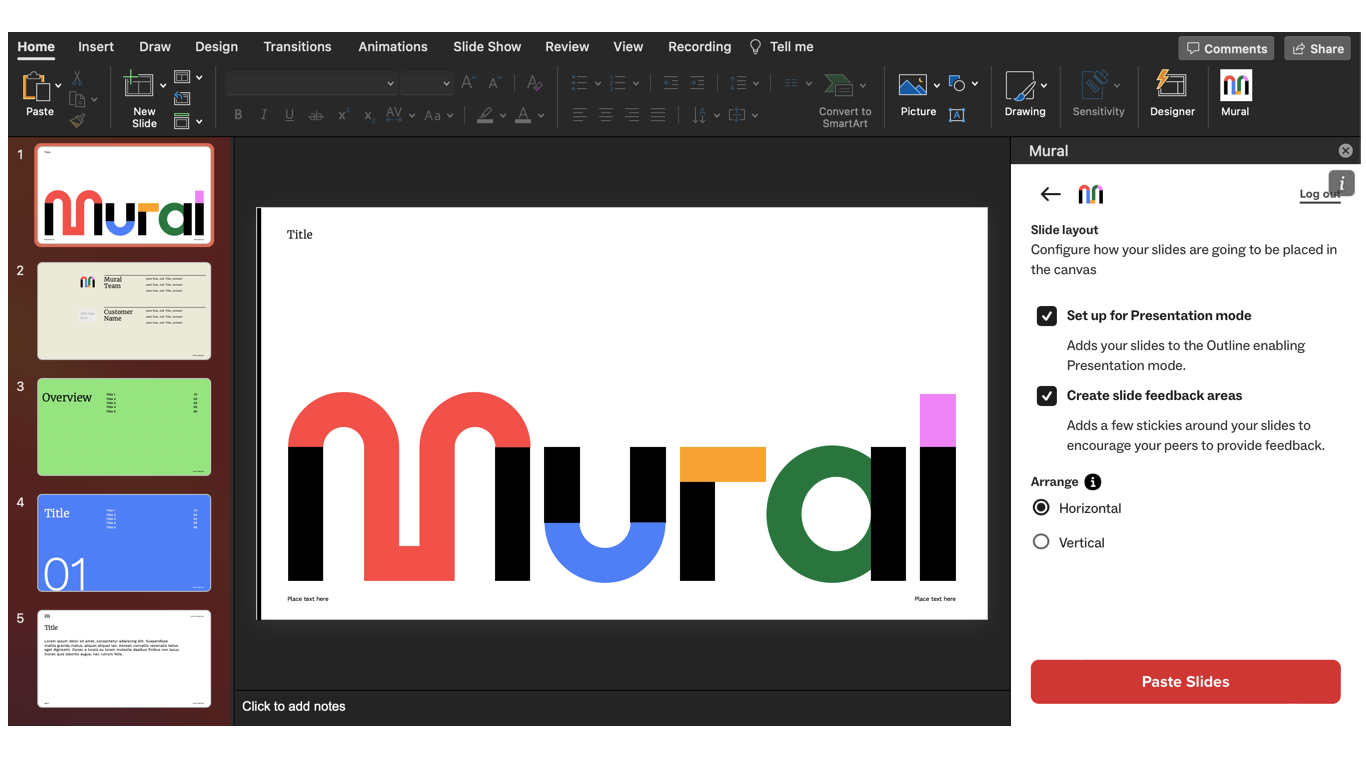Image resolution: width=1366 pixels, height=768 pixels.
Task: Select the blue slide 4 thumbnail
Action: 124,542
